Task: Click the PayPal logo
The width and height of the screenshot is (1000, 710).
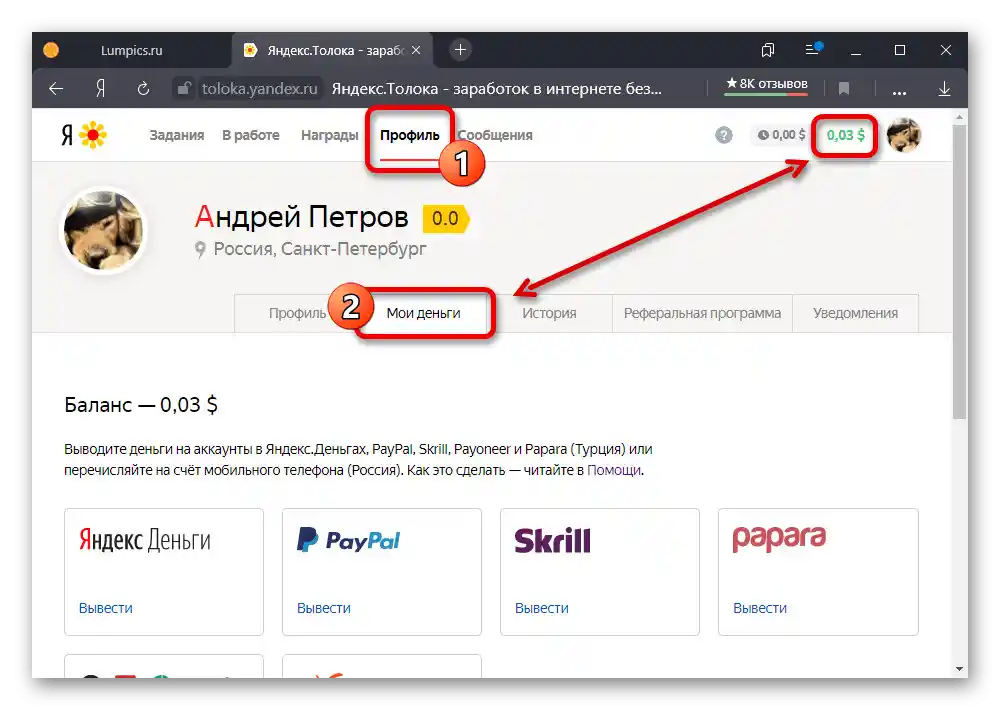Action: [x=348, y=540]
